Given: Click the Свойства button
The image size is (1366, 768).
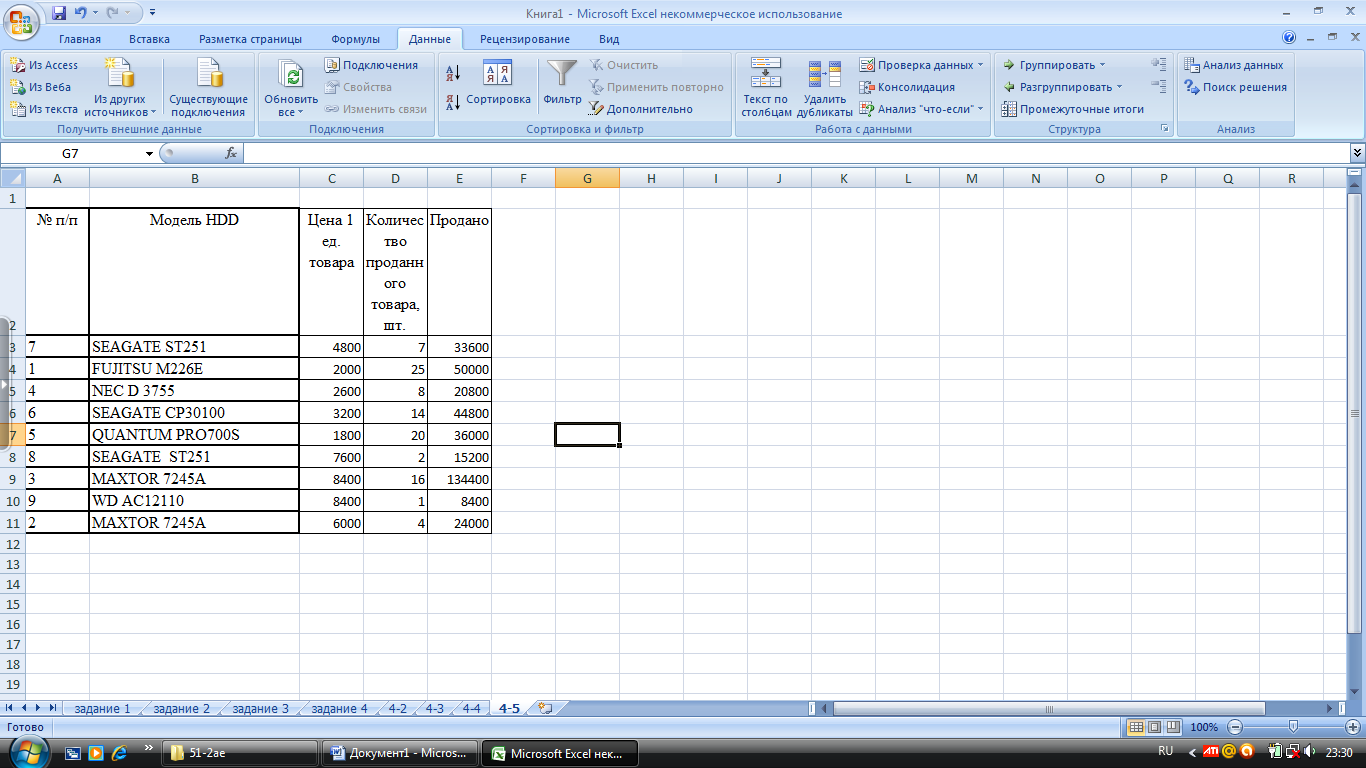Looking at the screenshot, I should (x=359, y=87).
